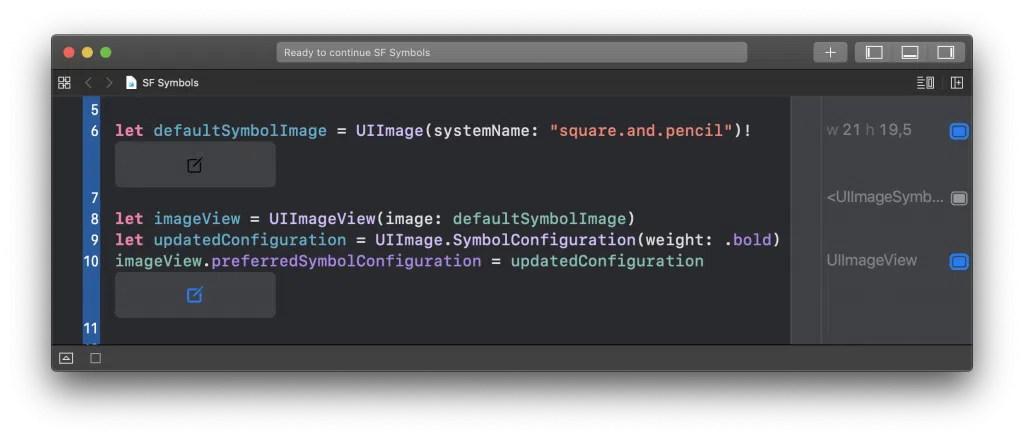Toggle inline result for UIImageView line 10

pyautogui.click(x=958, y=261)
